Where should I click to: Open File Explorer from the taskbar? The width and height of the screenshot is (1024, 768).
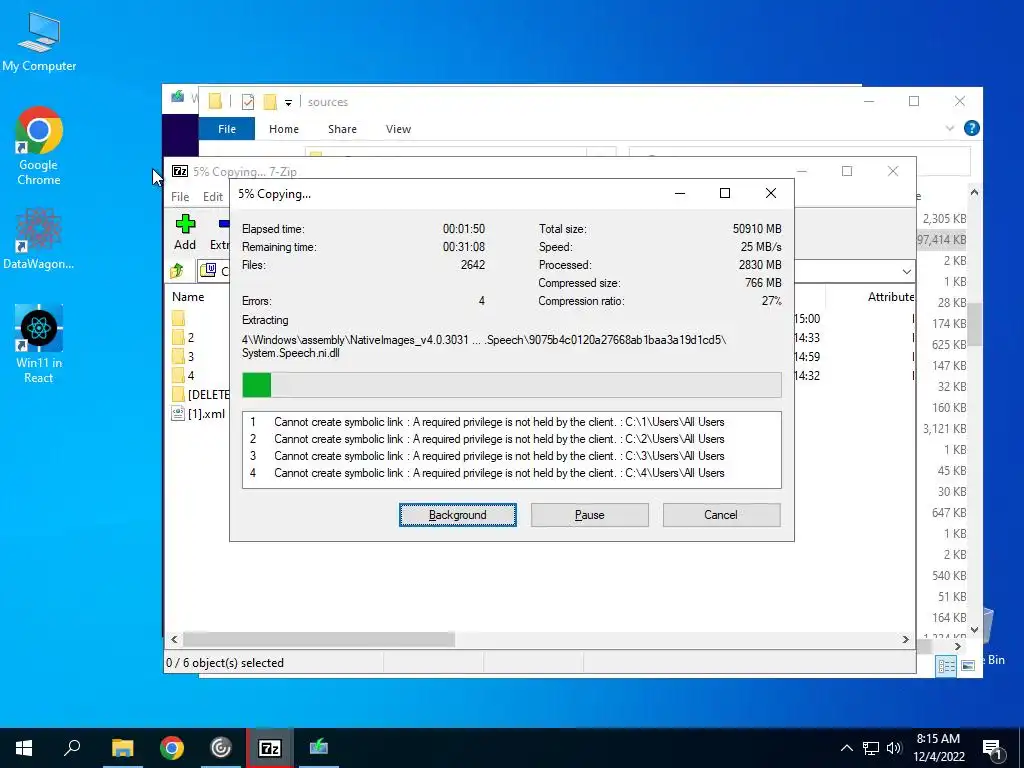pos(122,748)
